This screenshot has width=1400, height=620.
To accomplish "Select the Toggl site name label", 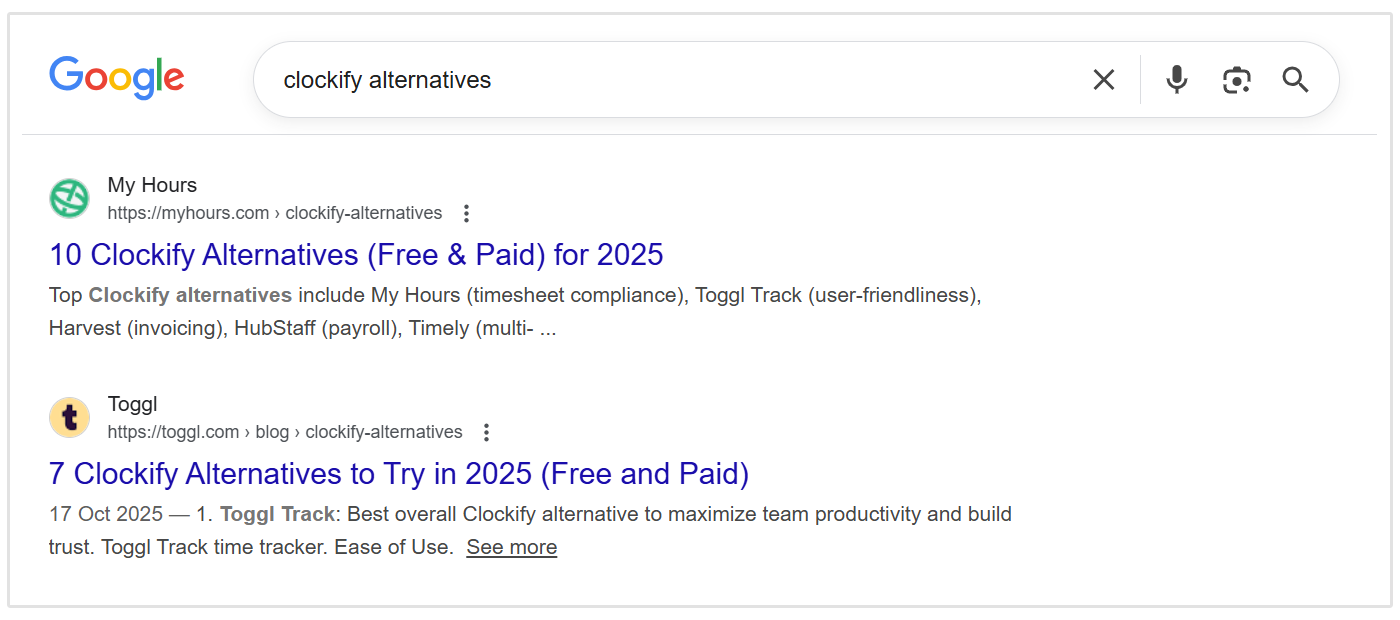I will tap(132, 403).
